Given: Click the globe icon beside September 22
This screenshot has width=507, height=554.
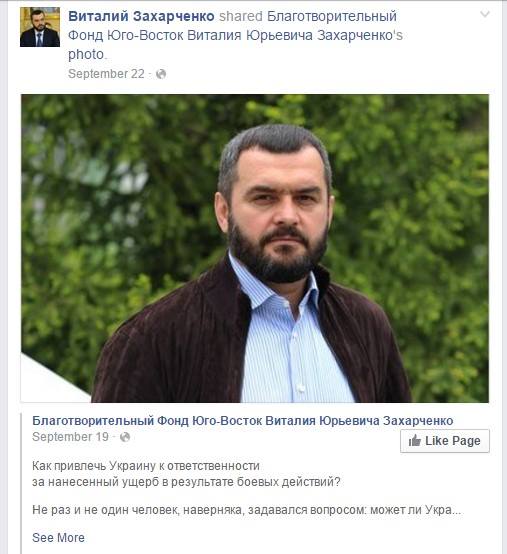Looking at the screenshot, I should pos(161,74).
